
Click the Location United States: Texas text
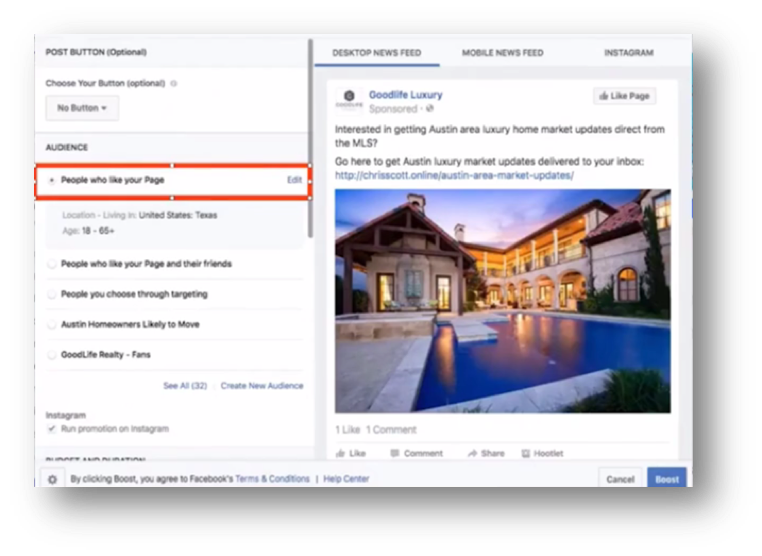pos(139,215)
